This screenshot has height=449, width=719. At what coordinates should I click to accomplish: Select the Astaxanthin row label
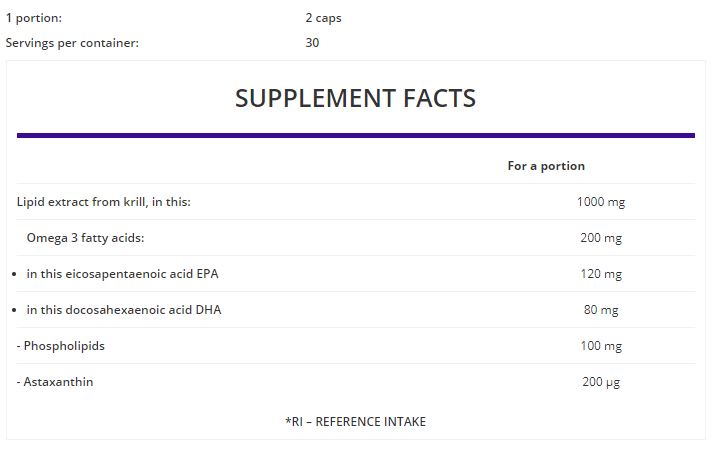(55, 382)
